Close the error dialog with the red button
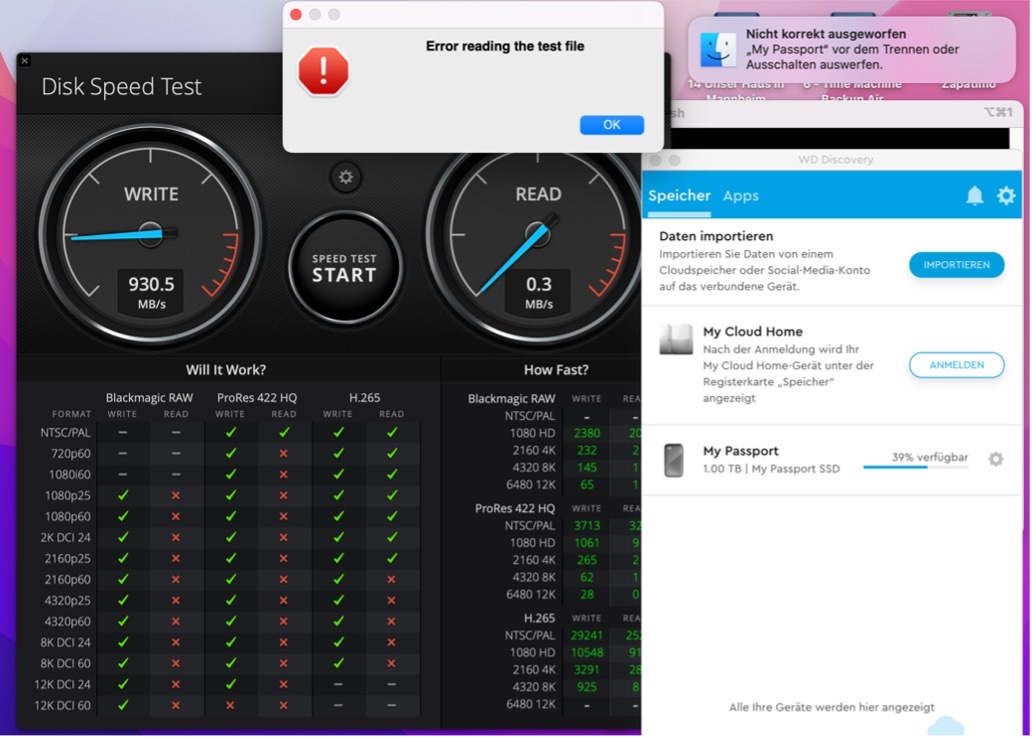This screenshot has width=1032, height=739. 296,14
